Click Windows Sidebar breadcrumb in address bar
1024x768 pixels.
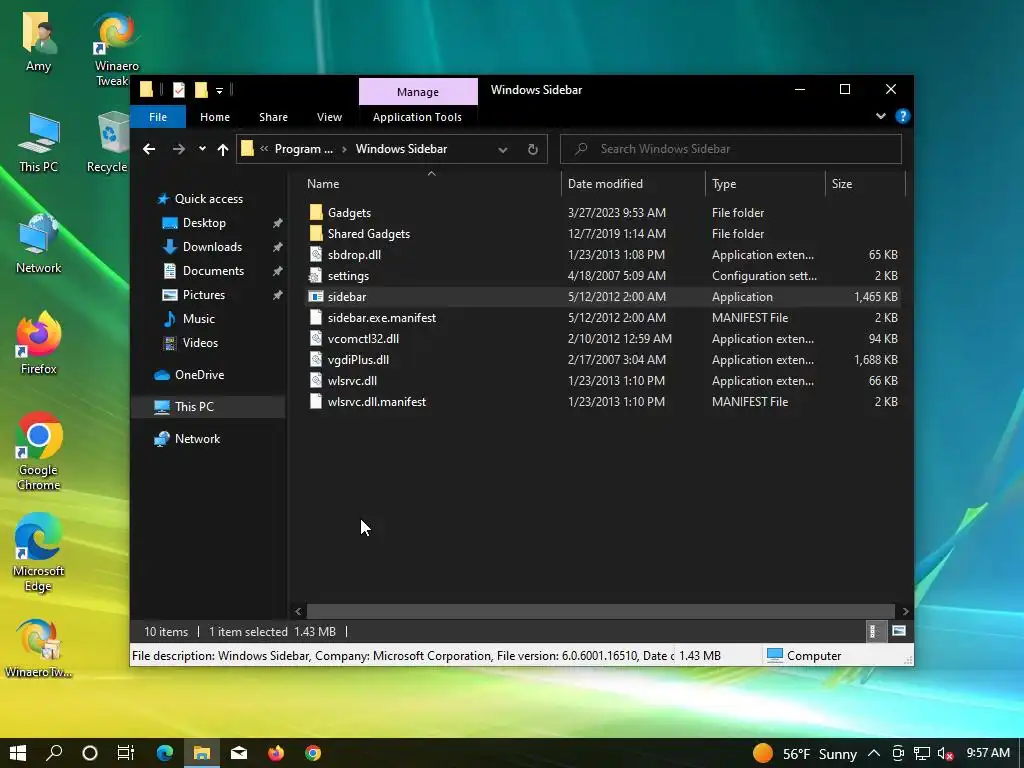[401, 149]
